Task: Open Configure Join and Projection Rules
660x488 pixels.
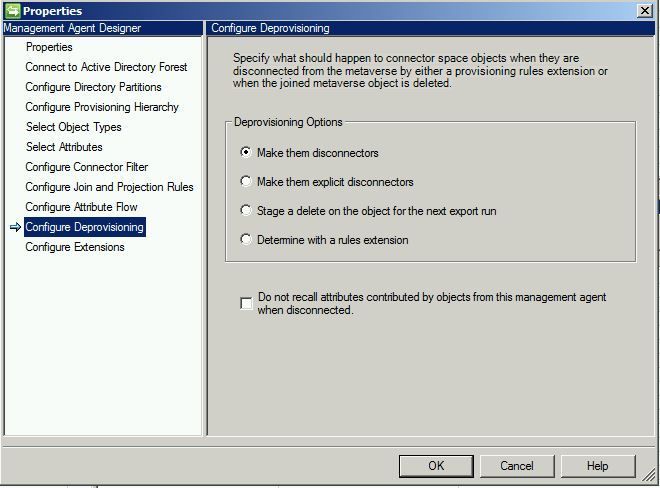Action: click(109, 187)
